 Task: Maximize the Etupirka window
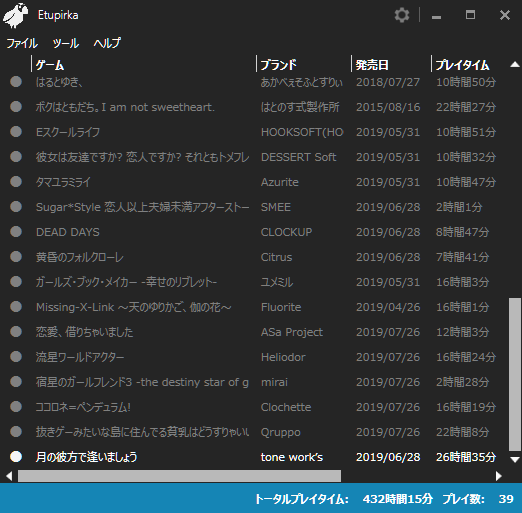(x=470, y=15)
